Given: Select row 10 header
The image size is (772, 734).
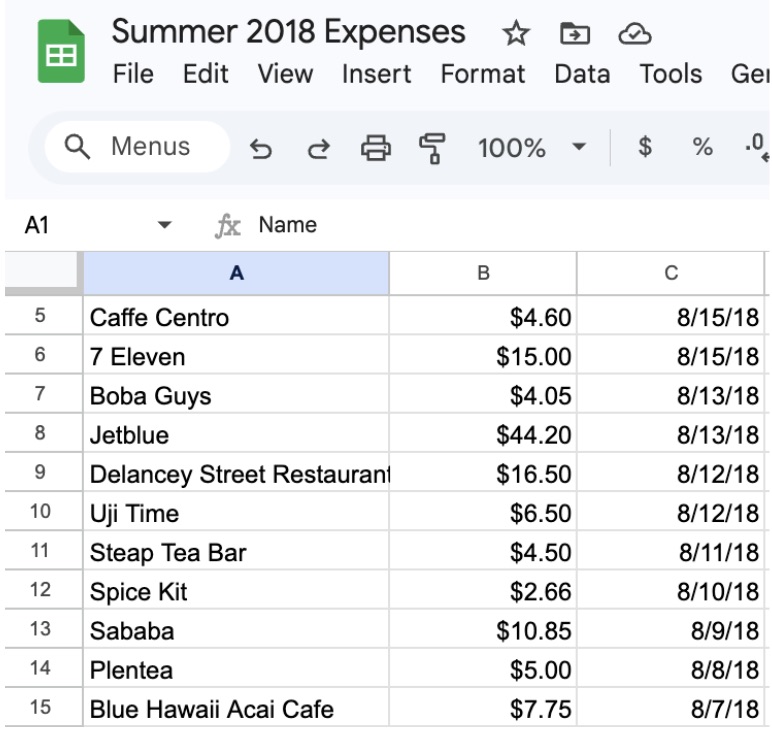Looking at the screenshot, I should tap(43, 511).
